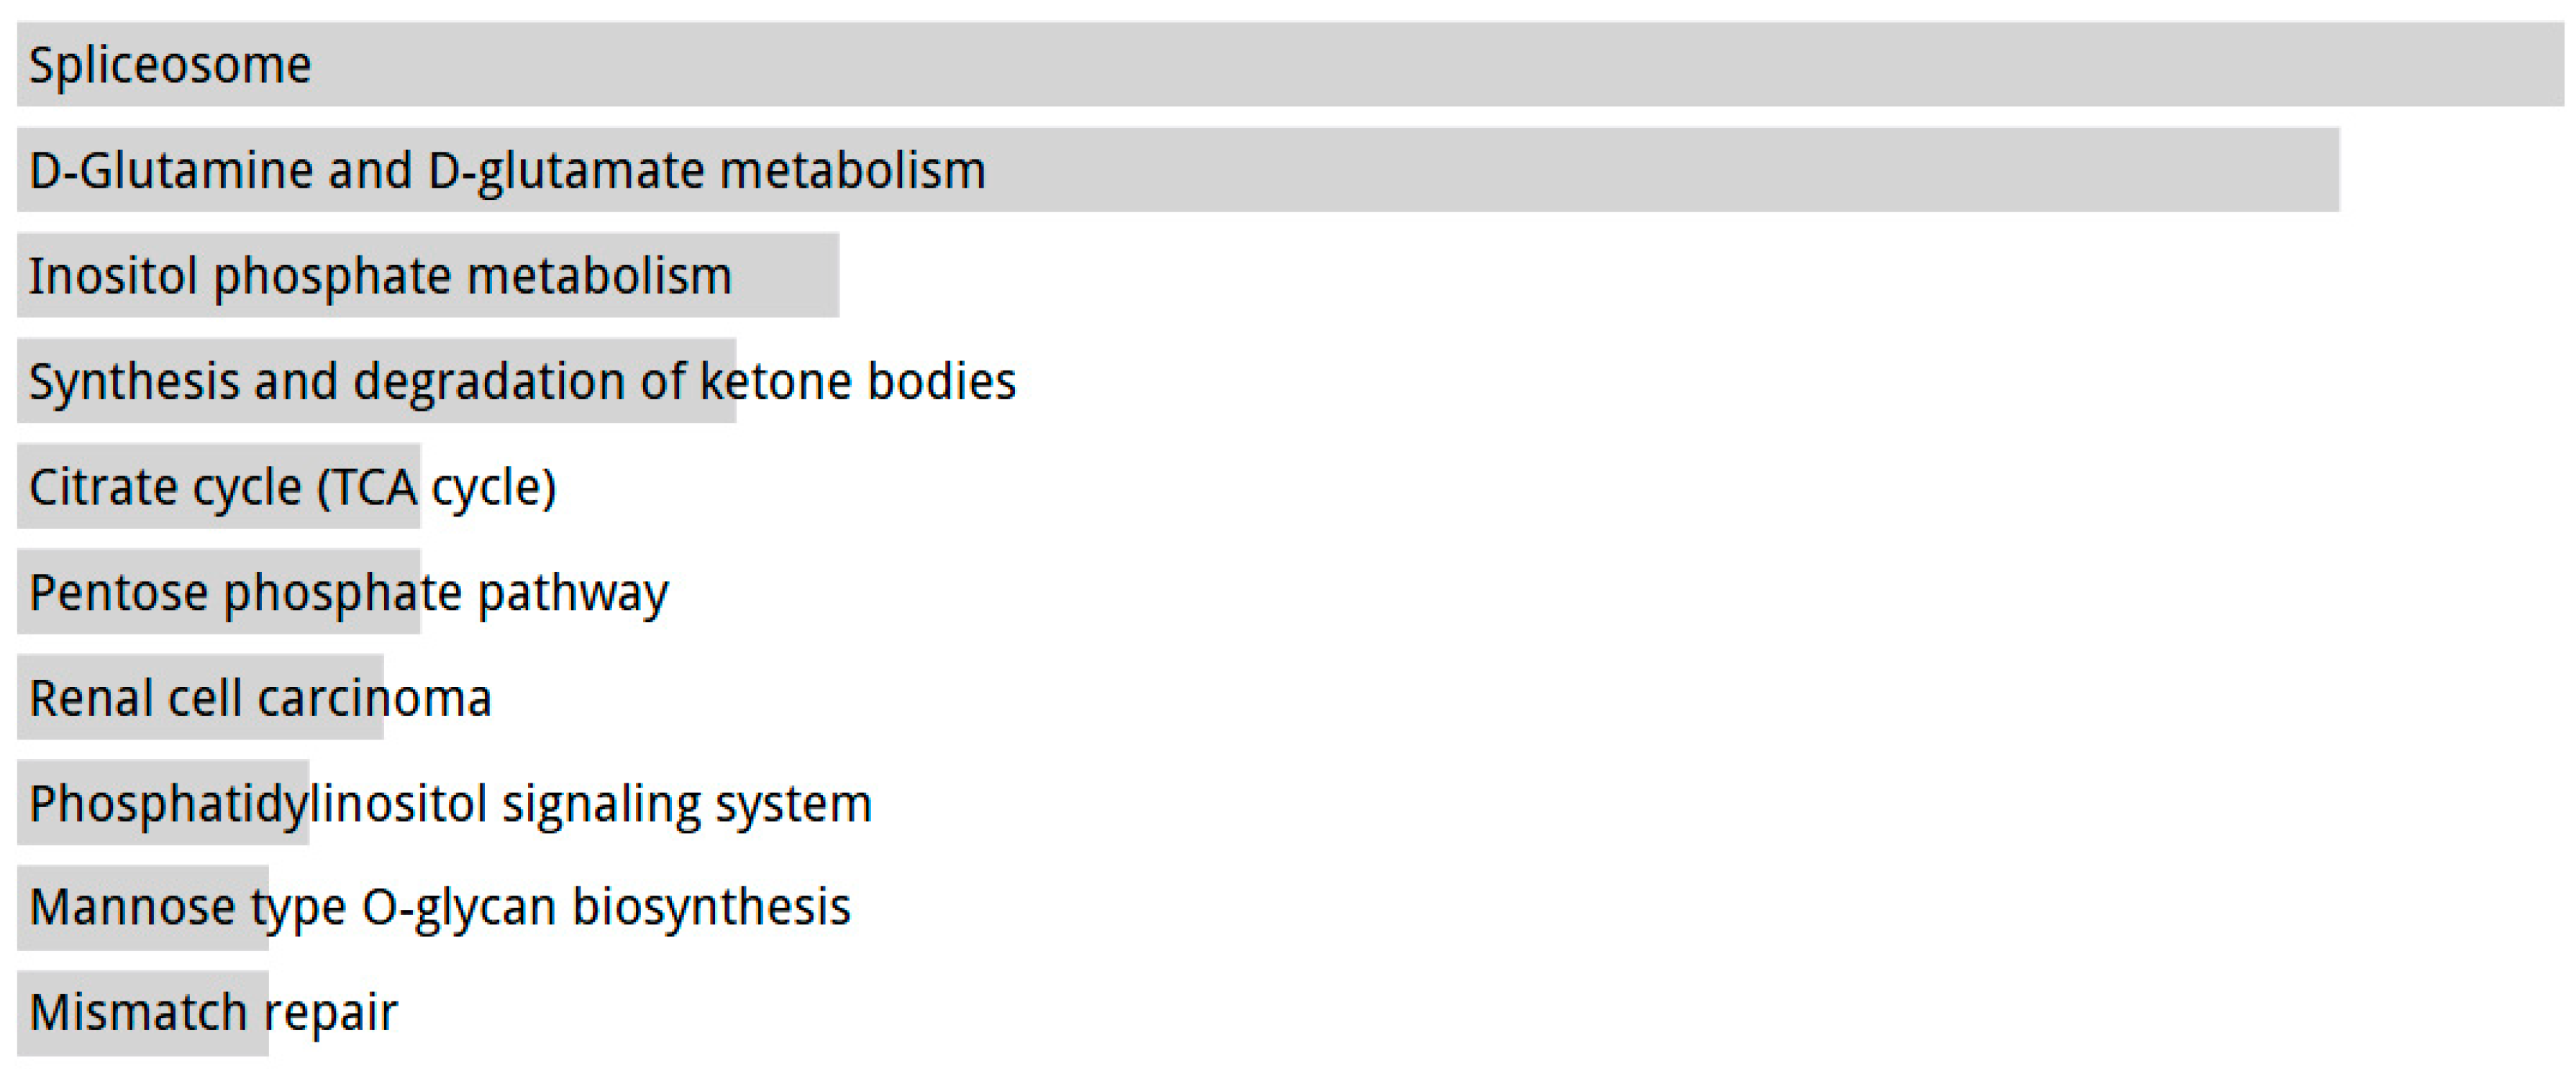Click "pathway" in Pentose phosphate pathway label
The width and height of the screenshot is (2576, 1069).
point(572,593)
